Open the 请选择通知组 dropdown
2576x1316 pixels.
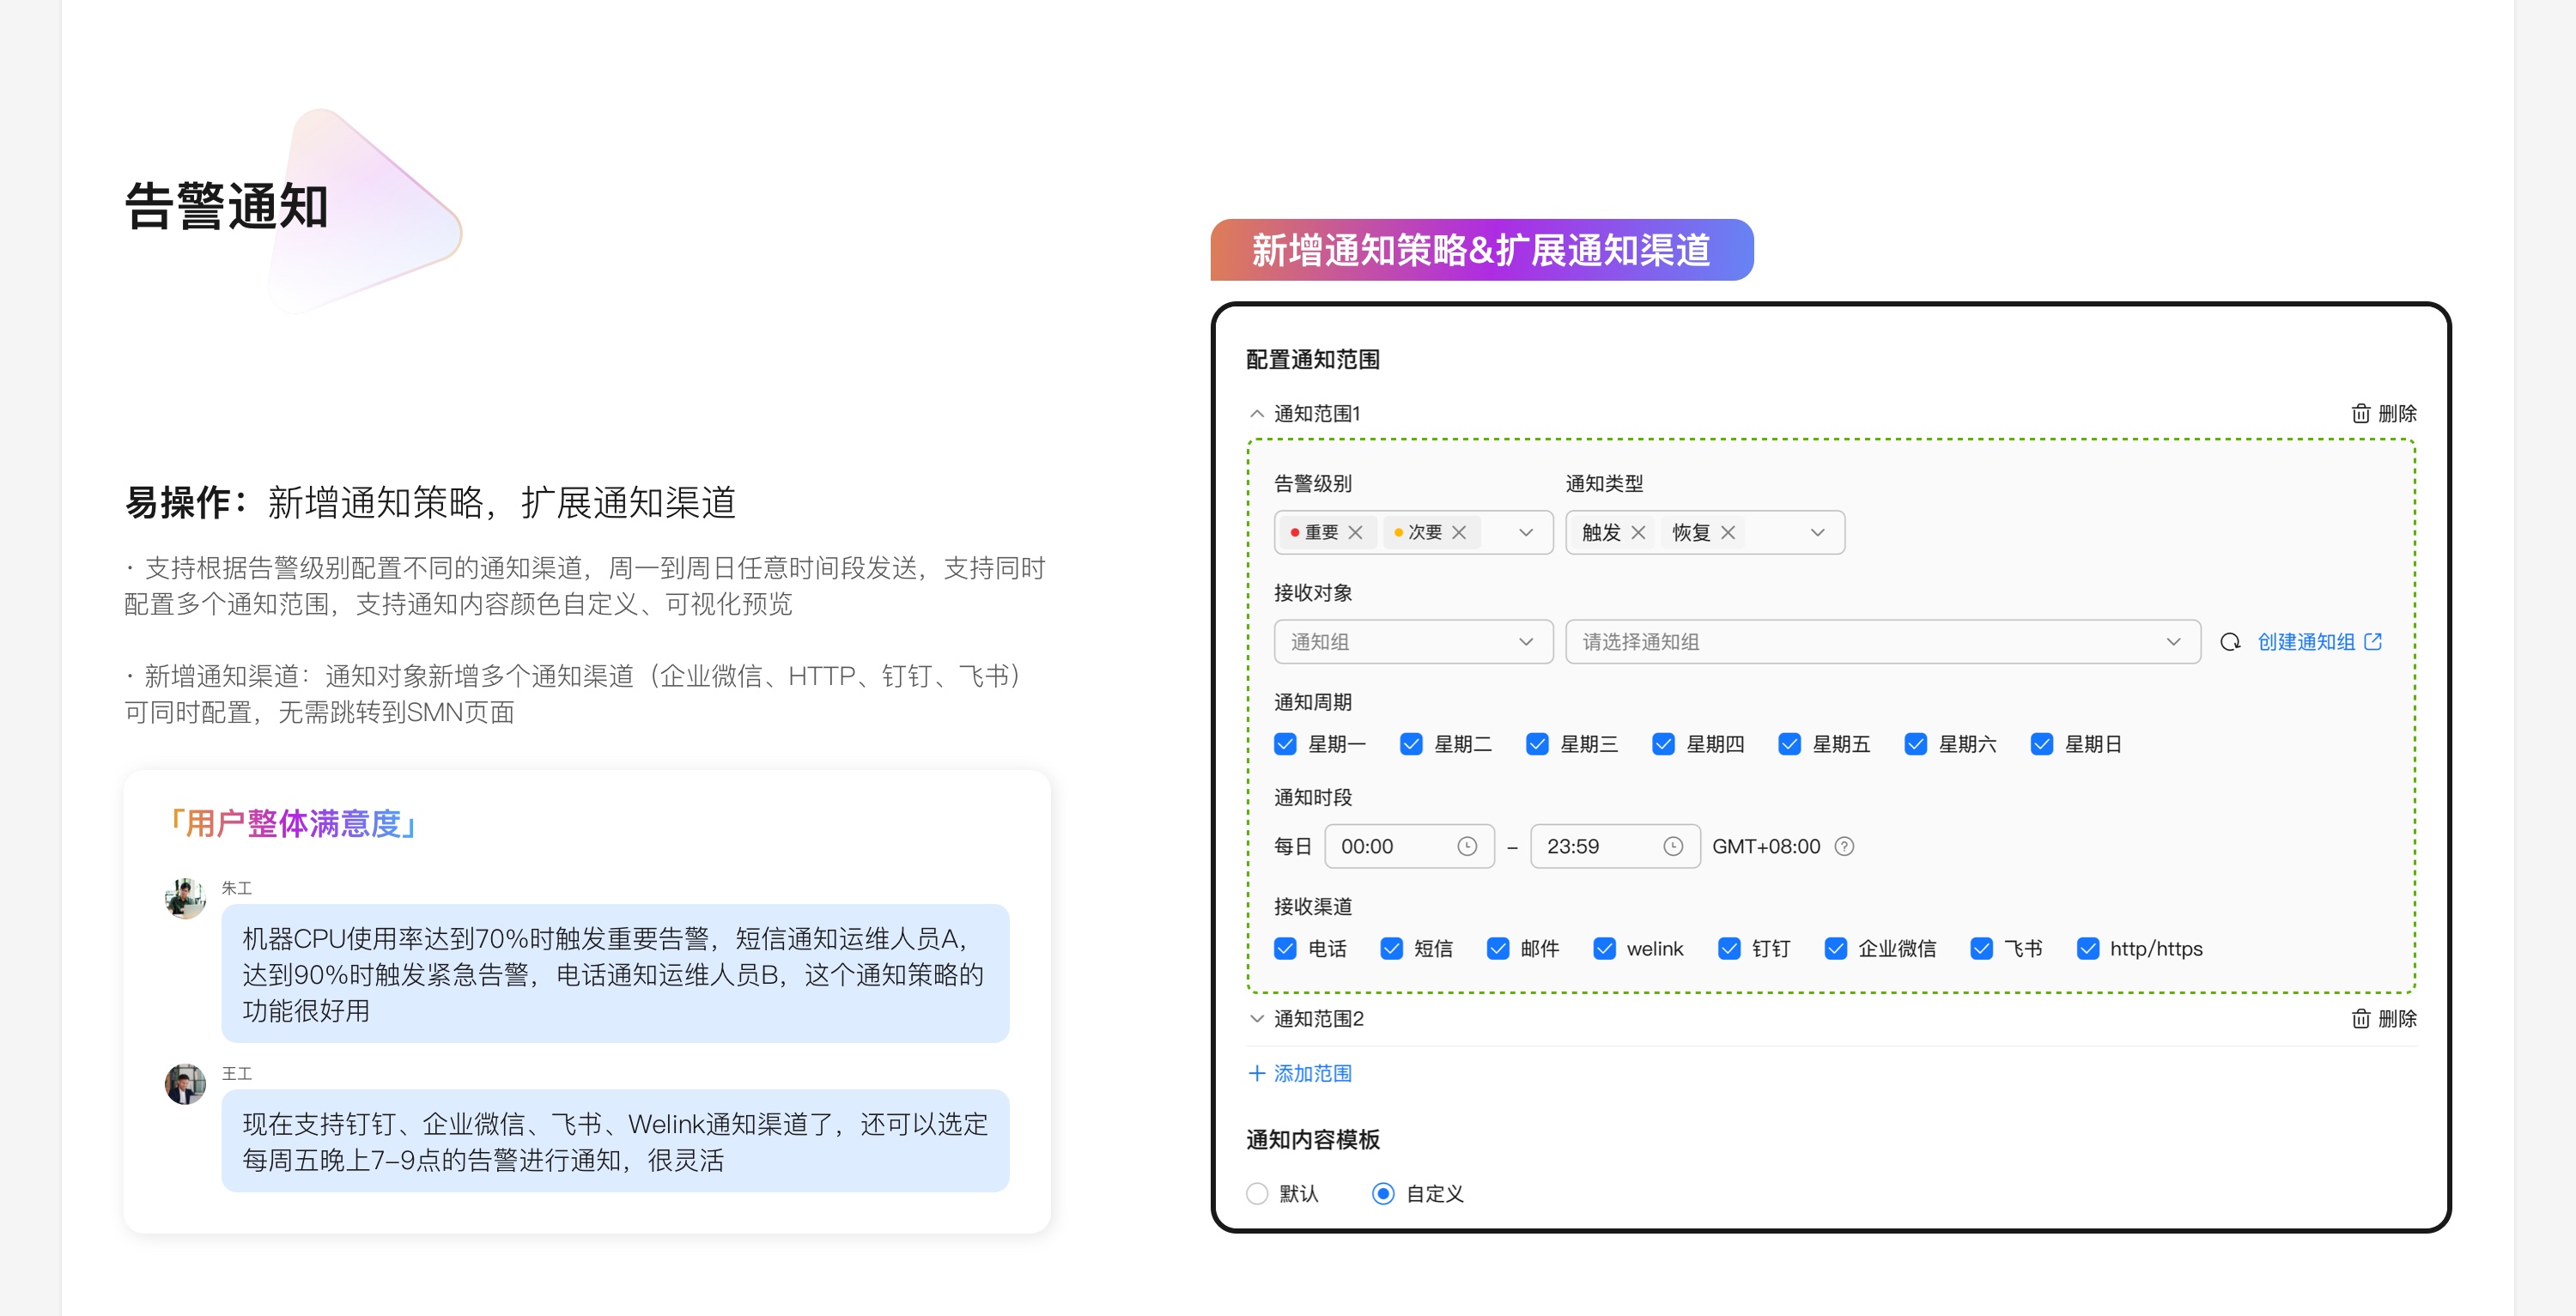[1882, 642]
